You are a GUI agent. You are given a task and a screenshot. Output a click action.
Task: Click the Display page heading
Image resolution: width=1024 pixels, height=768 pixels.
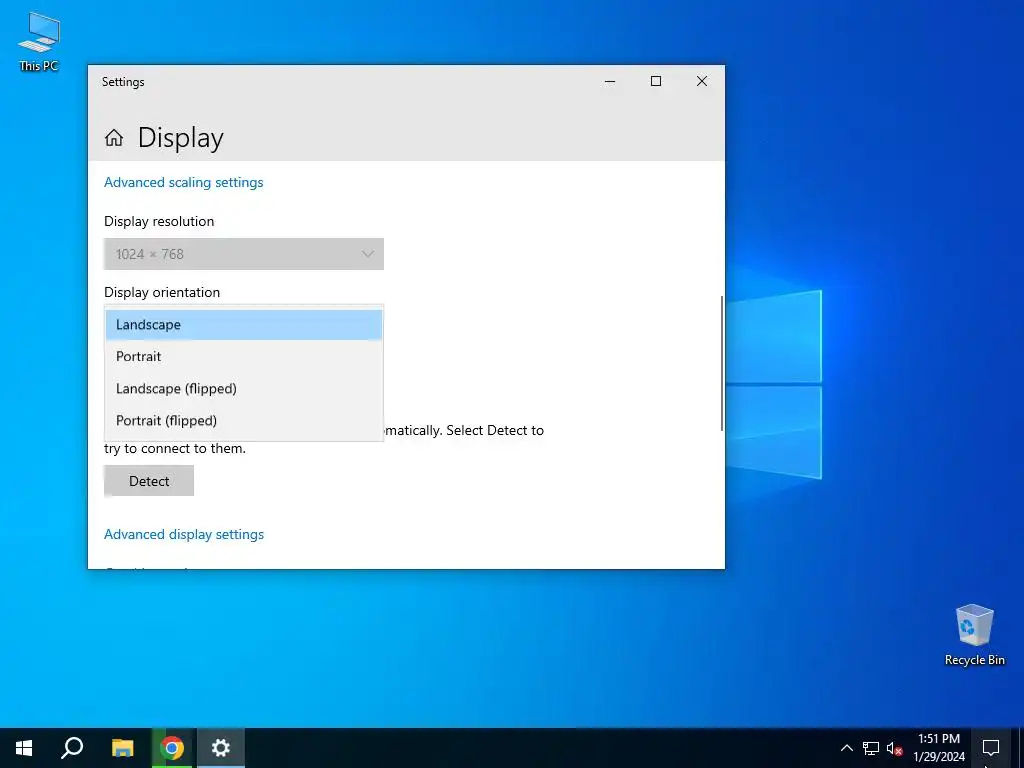181,138
